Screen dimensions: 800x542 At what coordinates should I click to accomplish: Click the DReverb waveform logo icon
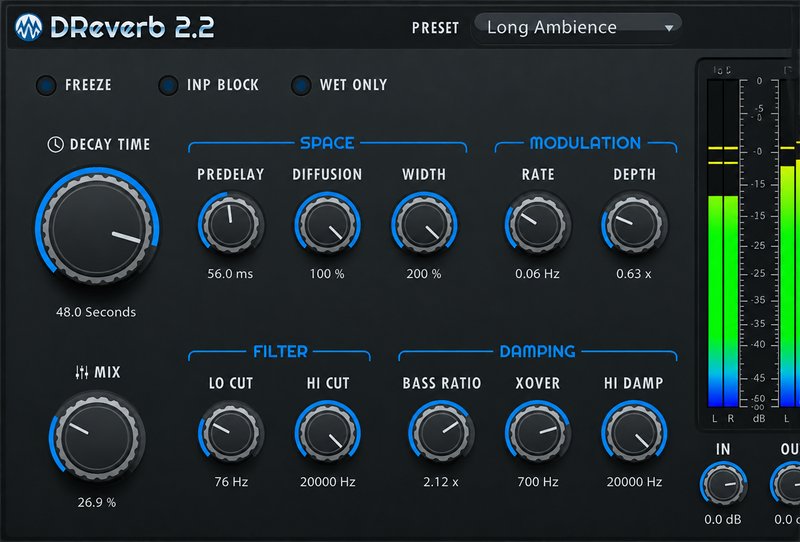[28, 28]
